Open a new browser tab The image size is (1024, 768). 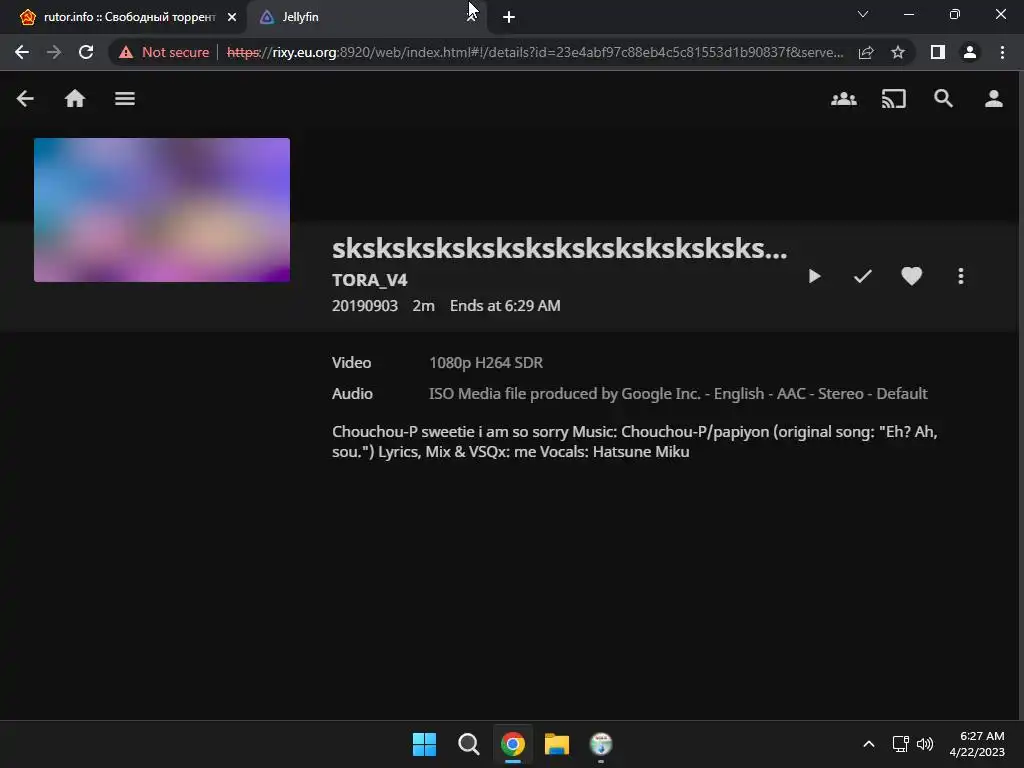509,17
